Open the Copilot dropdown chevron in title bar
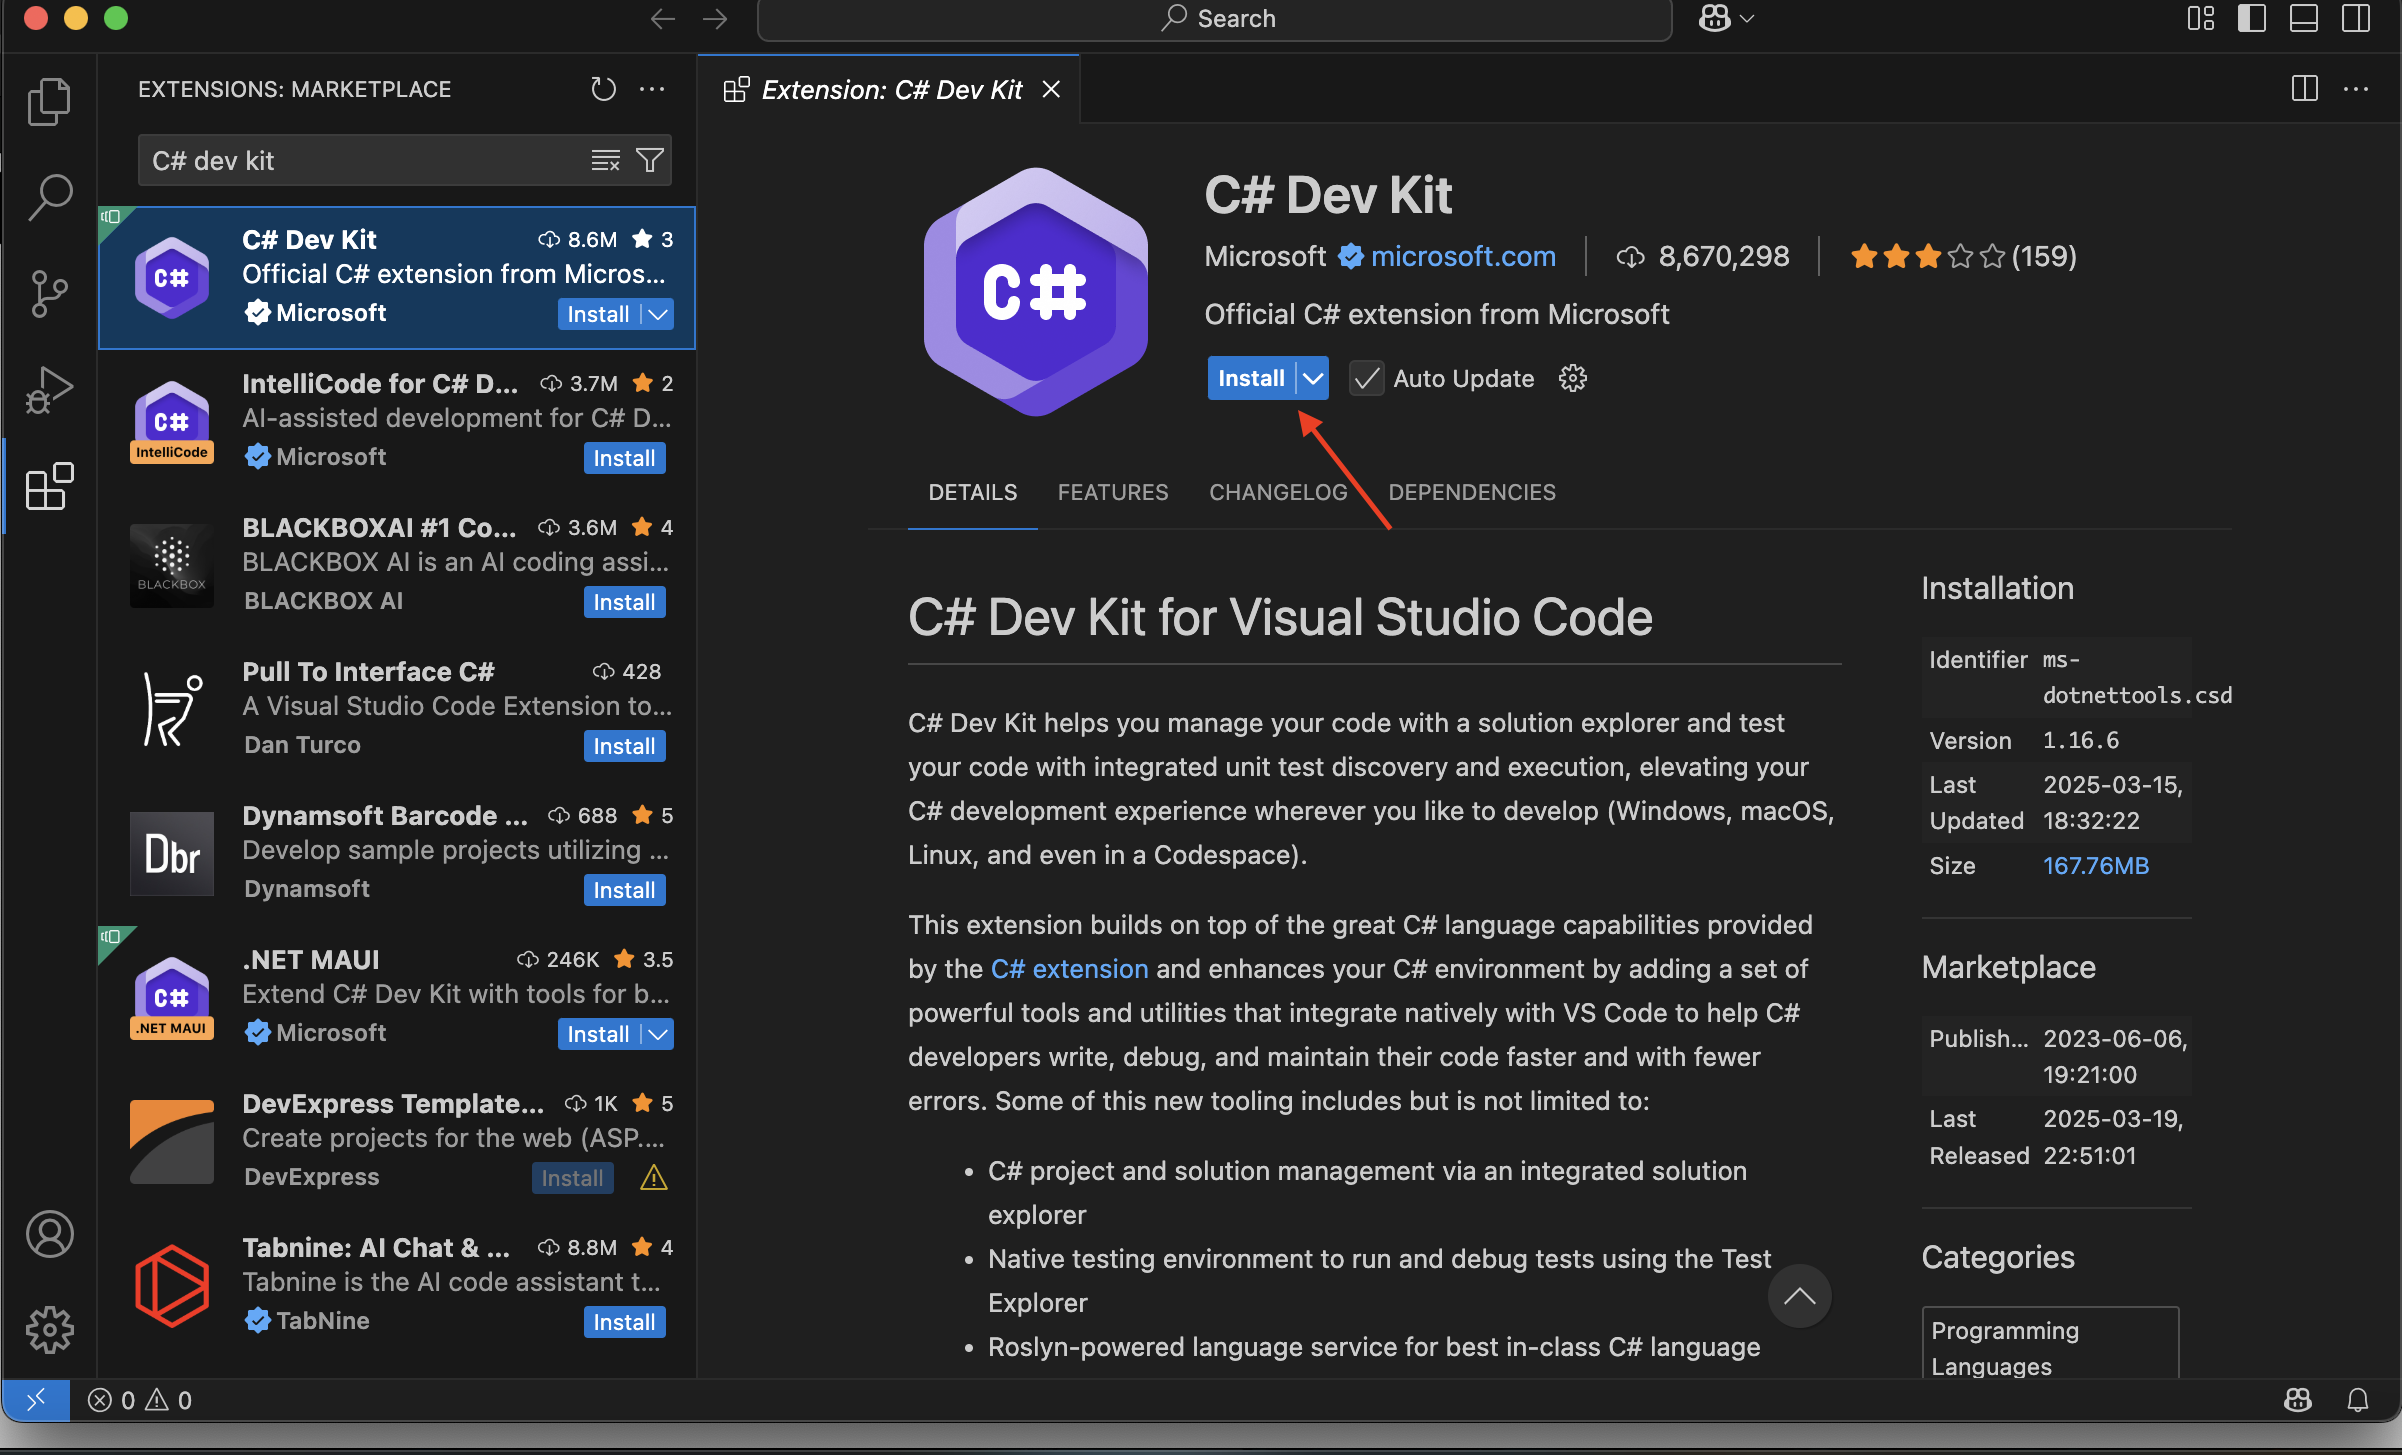Image resolution: width=2402 pixels, height=1455 pixels. point(1747,19)
